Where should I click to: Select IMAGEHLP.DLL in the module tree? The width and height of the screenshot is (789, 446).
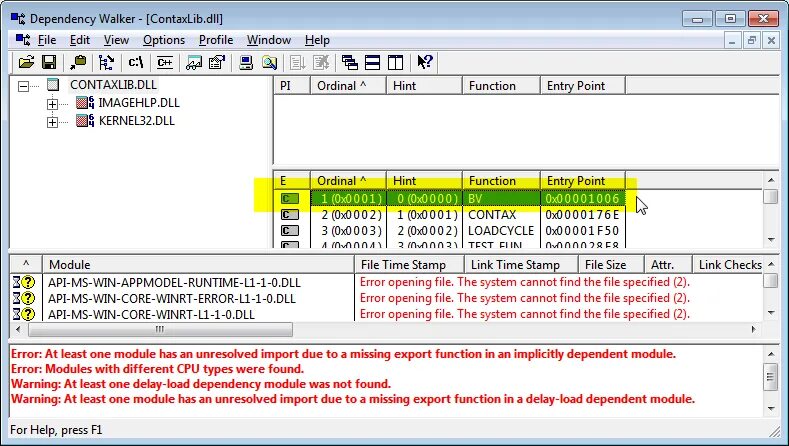[x=139, y=103]
